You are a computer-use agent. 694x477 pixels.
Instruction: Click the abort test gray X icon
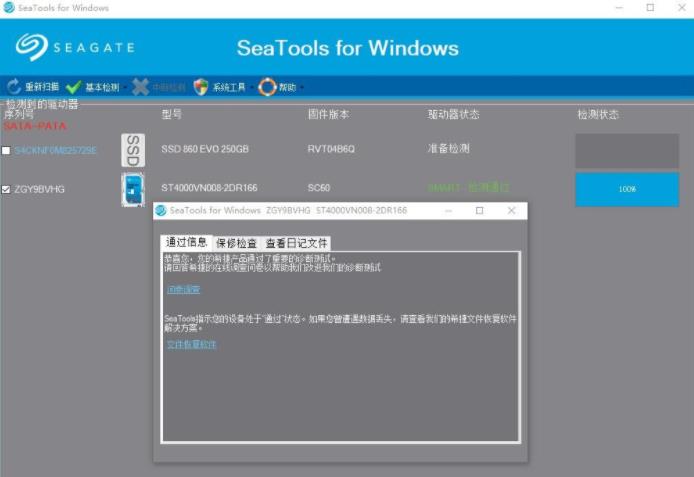(140, 87)
